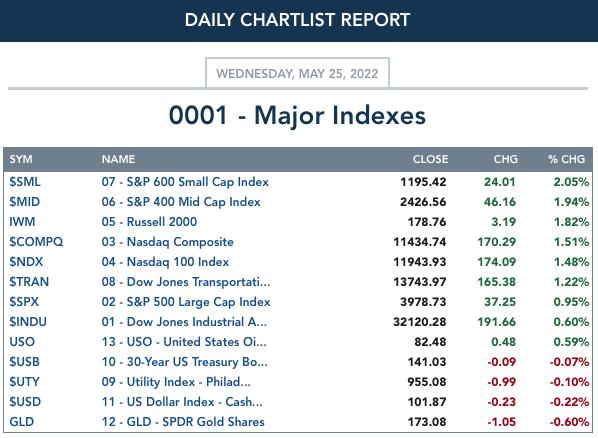Select the US Dollar Index entry
Screen dimensions: 598x438
(182, 402)
